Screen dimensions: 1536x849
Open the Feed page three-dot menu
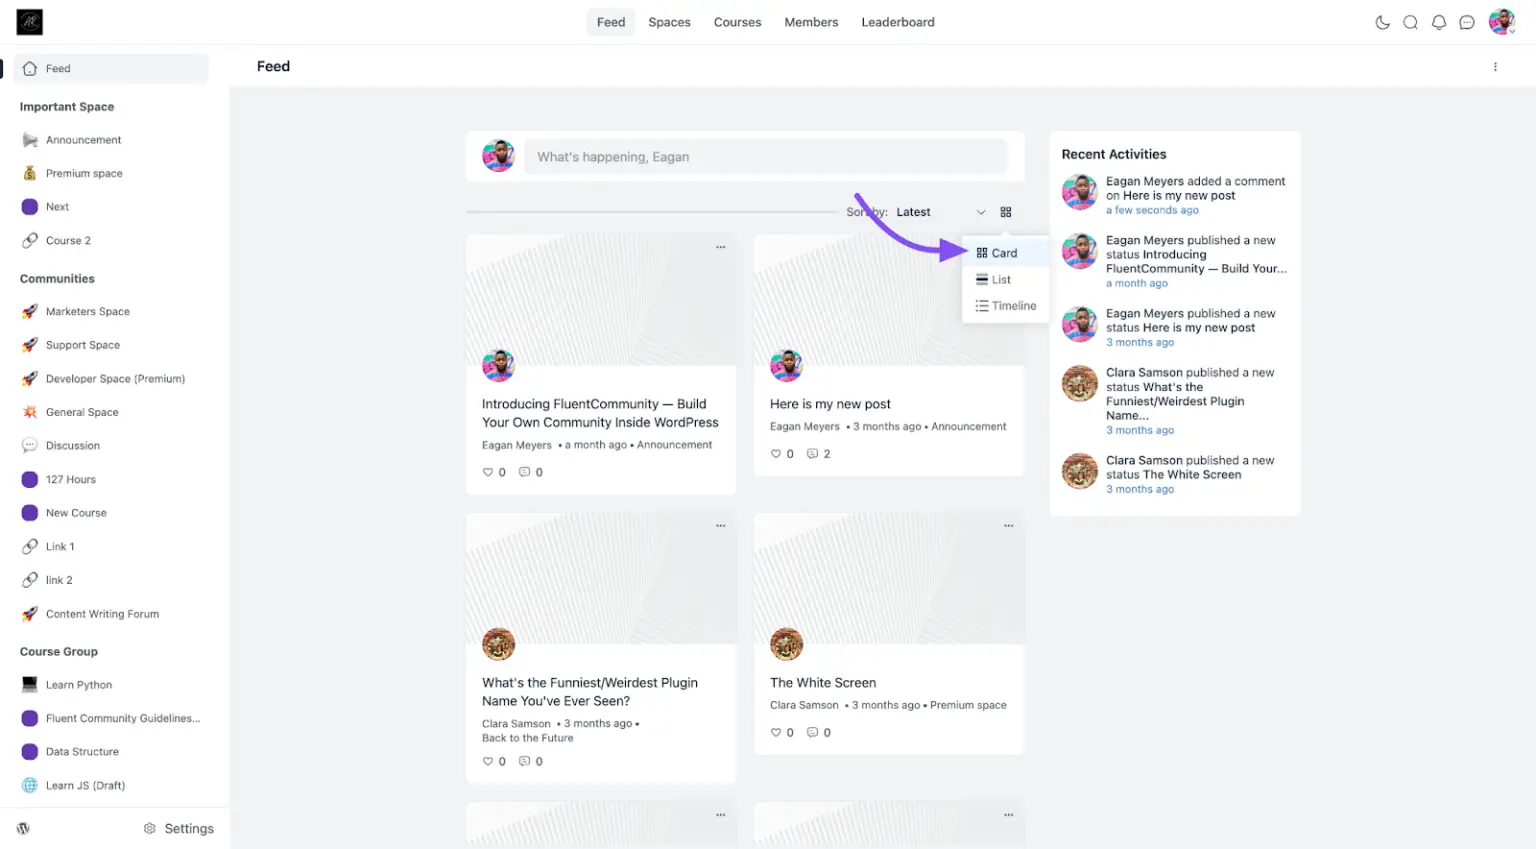1495,67
